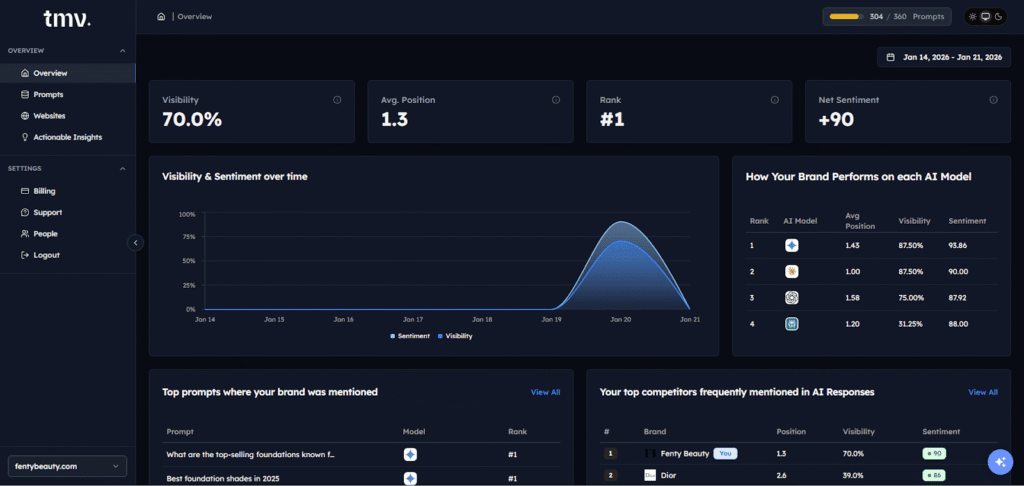Click the Billing card icon
Image resolution: width=1024 pixels, height=486 pixels.
click(25, 191)
